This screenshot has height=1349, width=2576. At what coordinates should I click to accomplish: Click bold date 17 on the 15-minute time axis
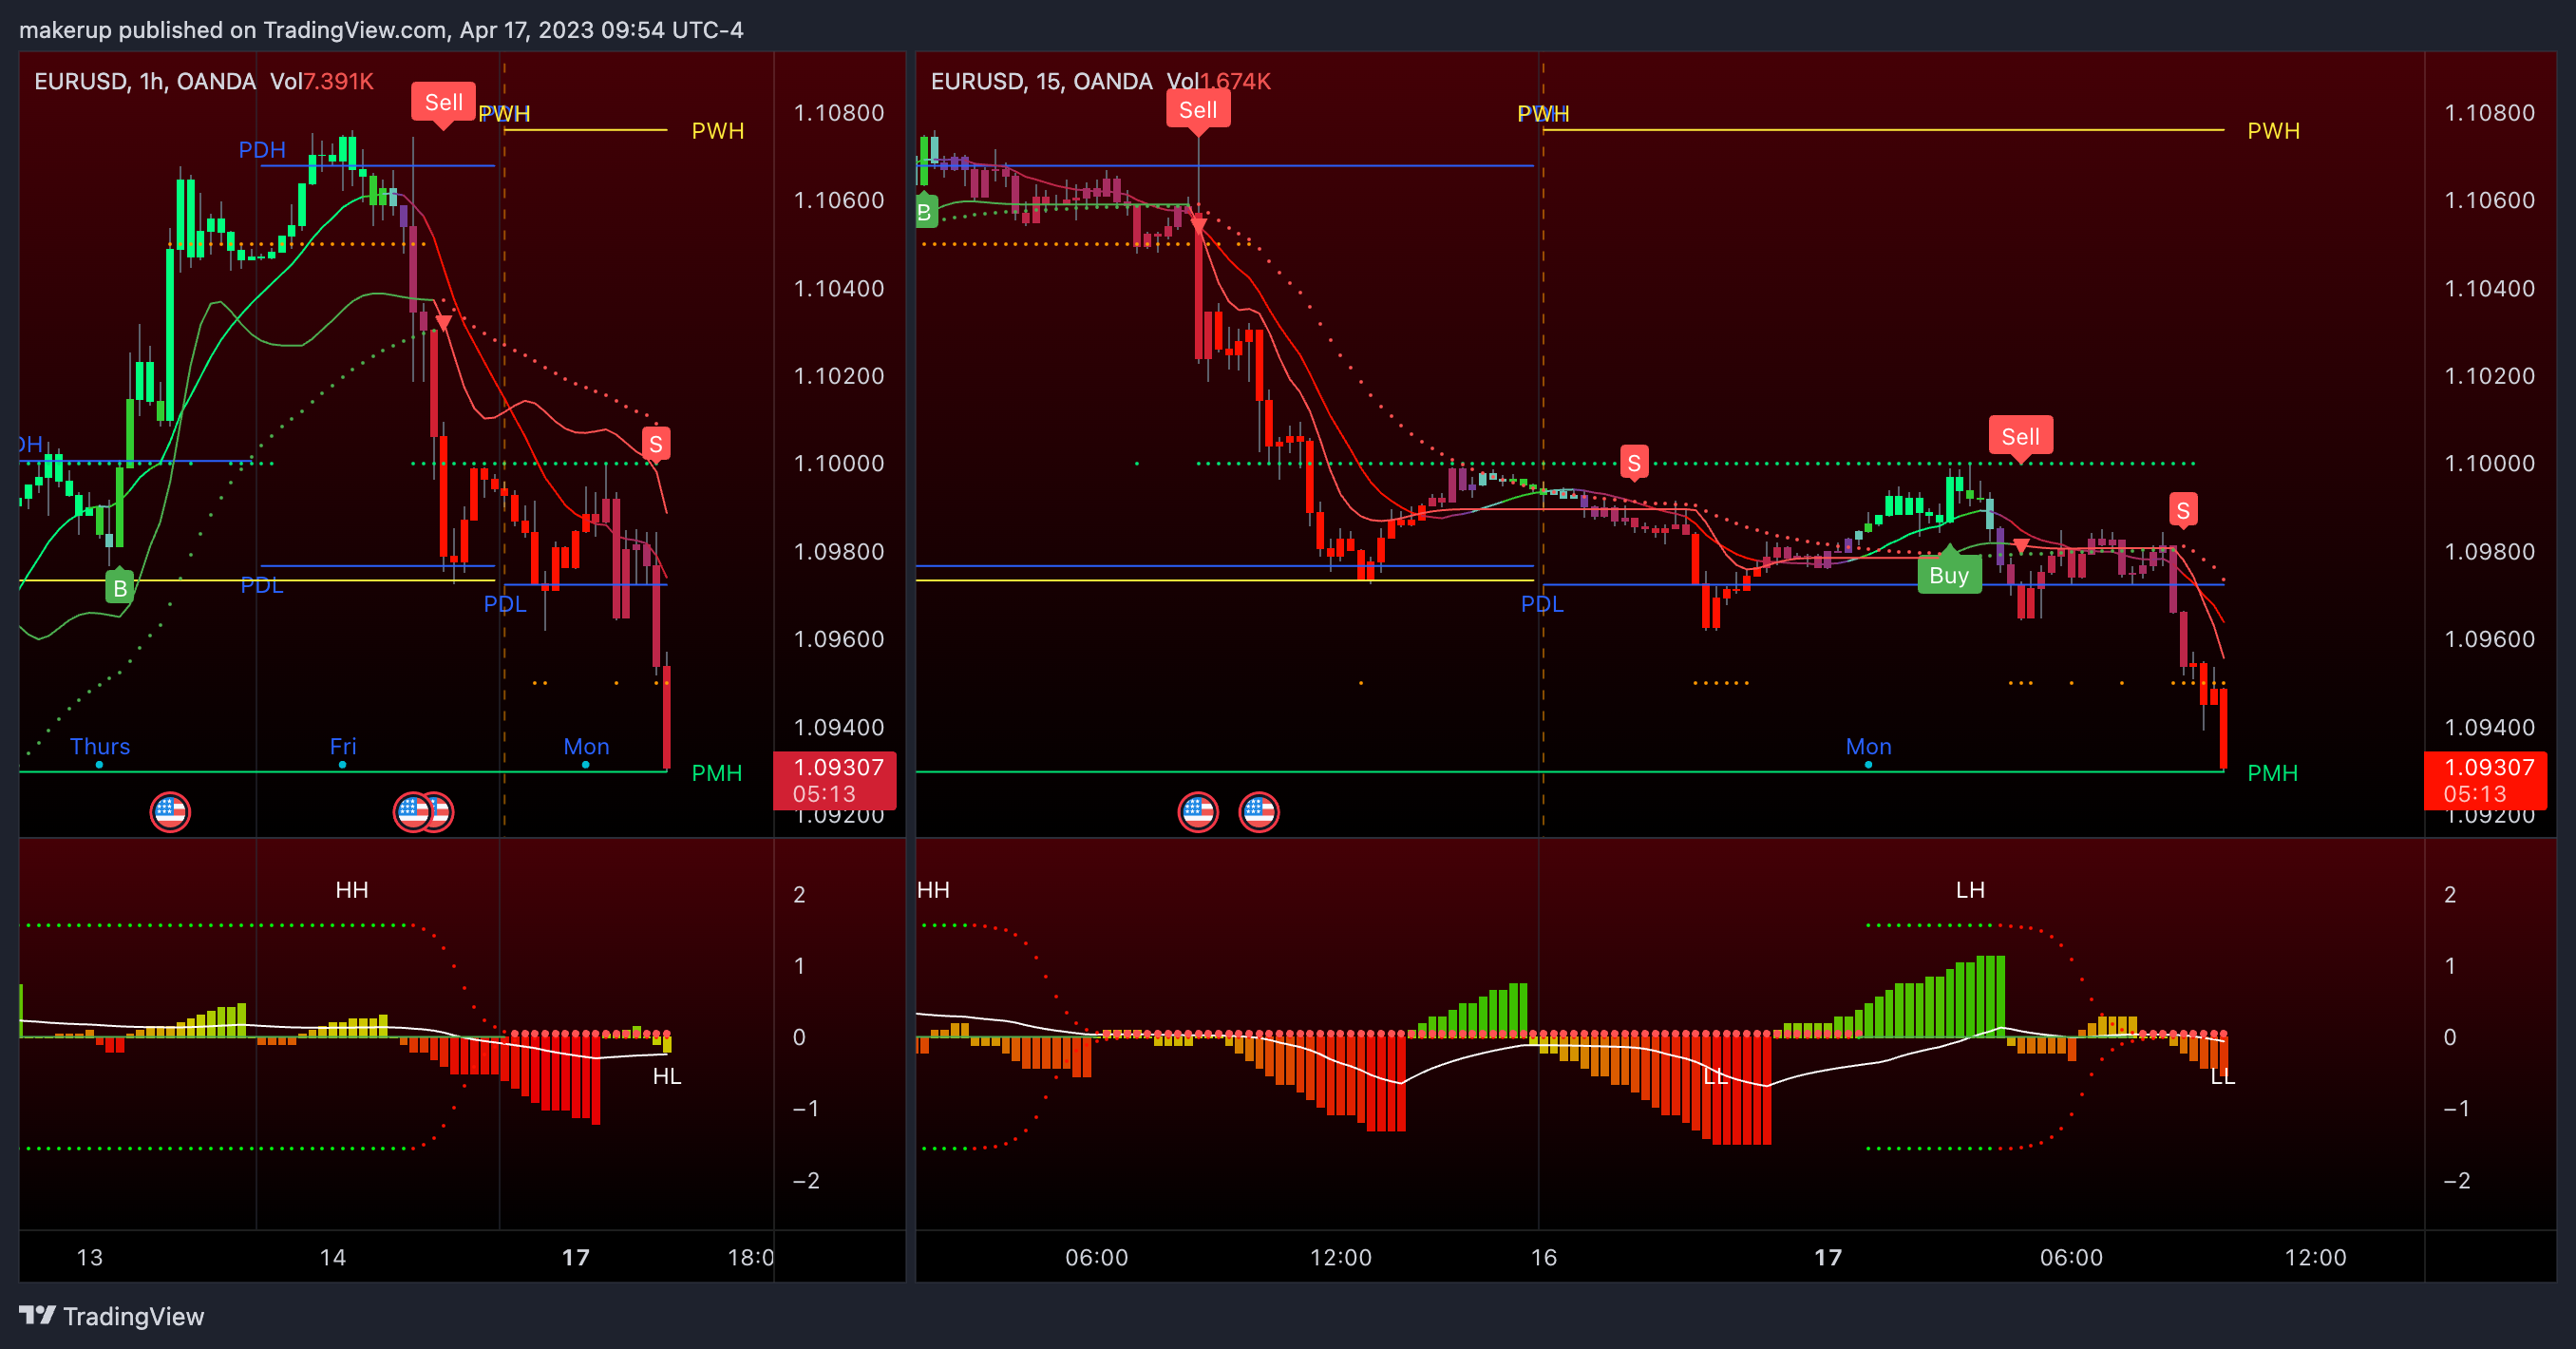[1828, 1258]
